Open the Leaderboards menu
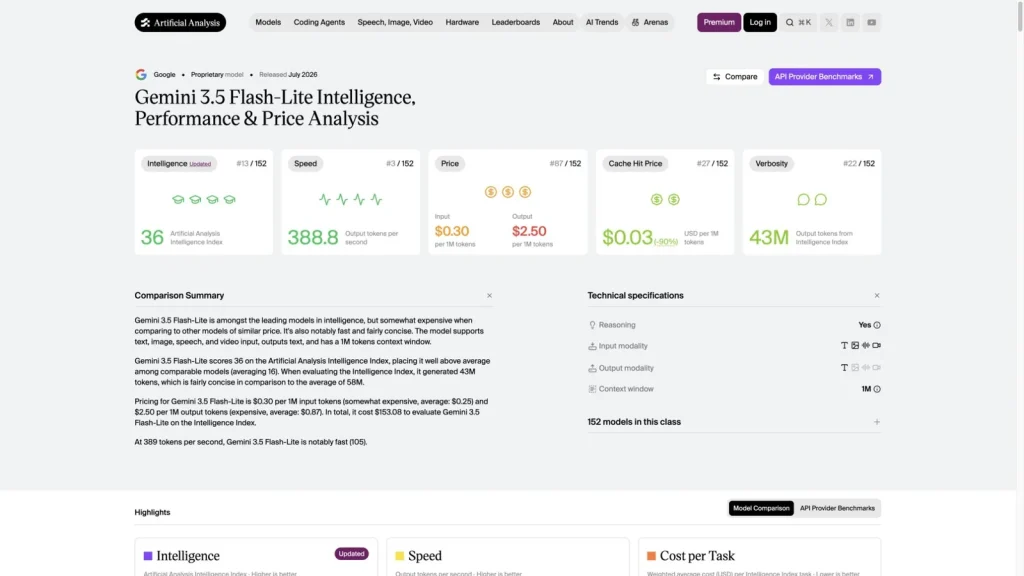 coord(516,22)
